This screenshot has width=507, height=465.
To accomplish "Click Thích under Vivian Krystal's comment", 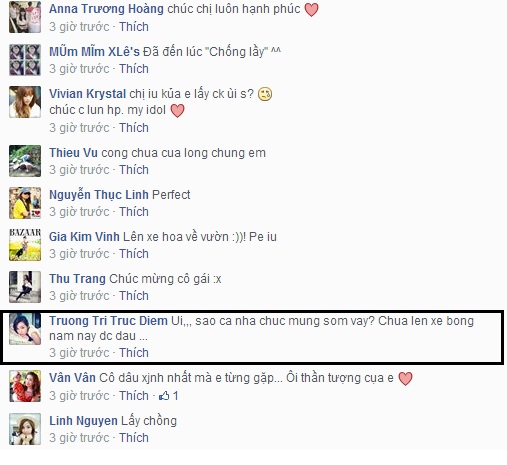I will (x=134, y=128).
